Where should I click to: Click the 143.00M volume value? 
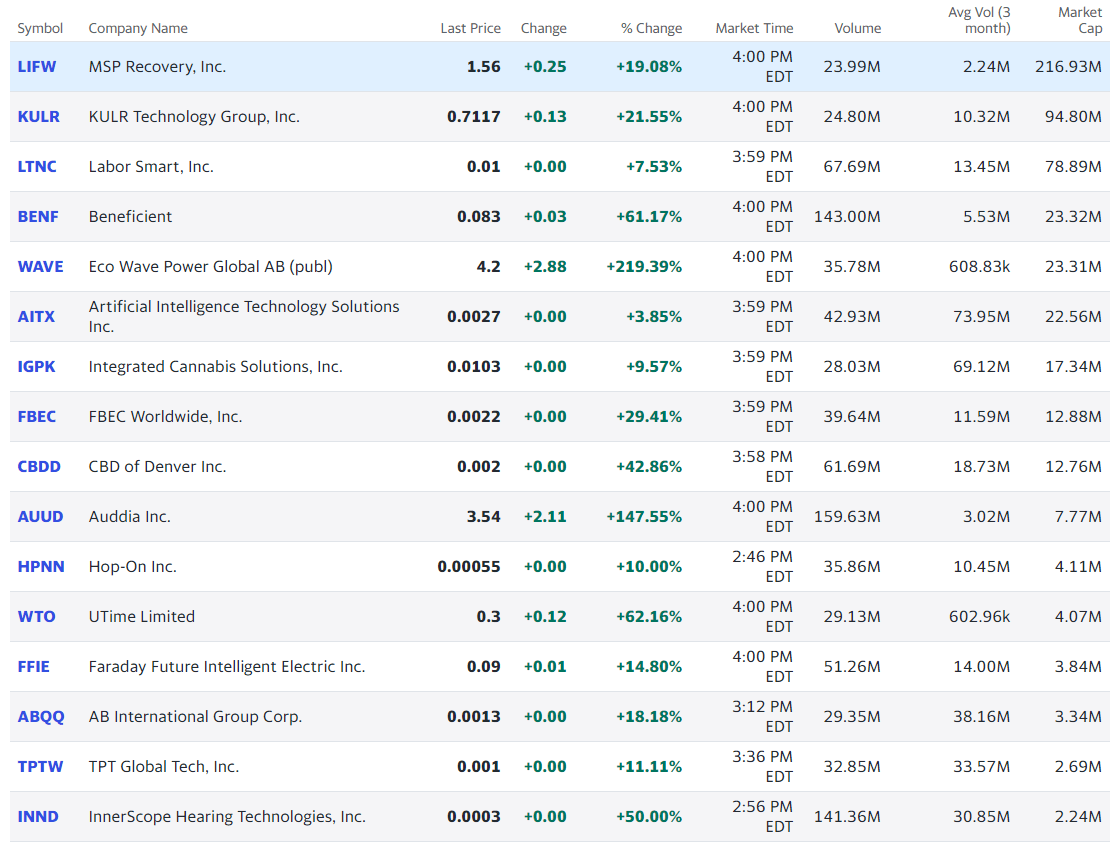(x=847, y=216)
